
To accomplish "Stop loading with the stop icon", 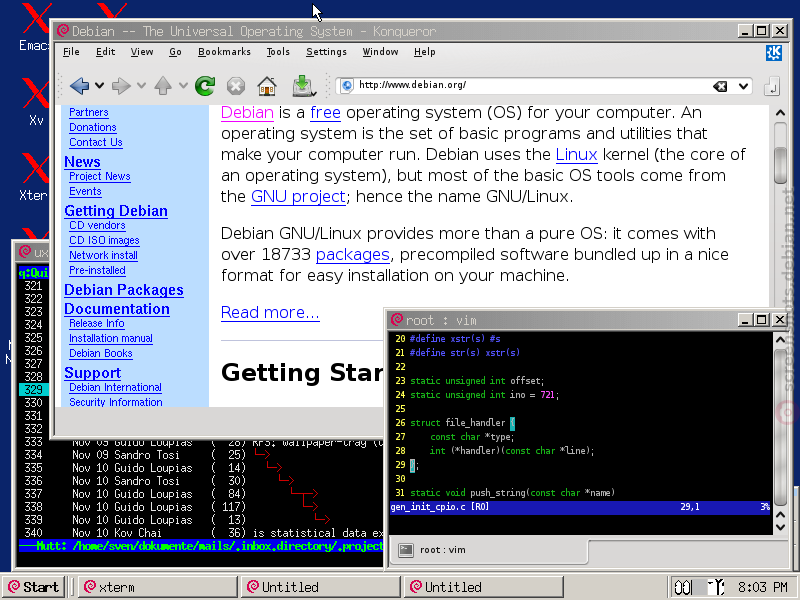I will (236, 86).
